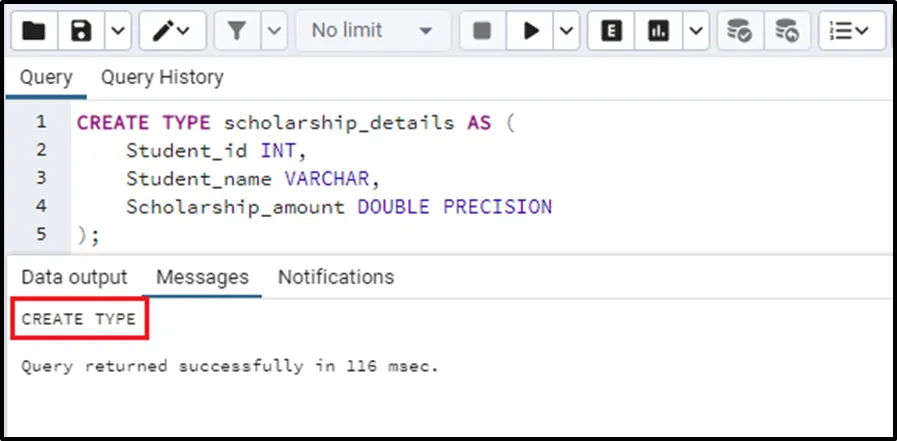Viewport: 897px width, 441px height.
Task: Expand the Save File options arrow
Action: (x=117, y=31)
